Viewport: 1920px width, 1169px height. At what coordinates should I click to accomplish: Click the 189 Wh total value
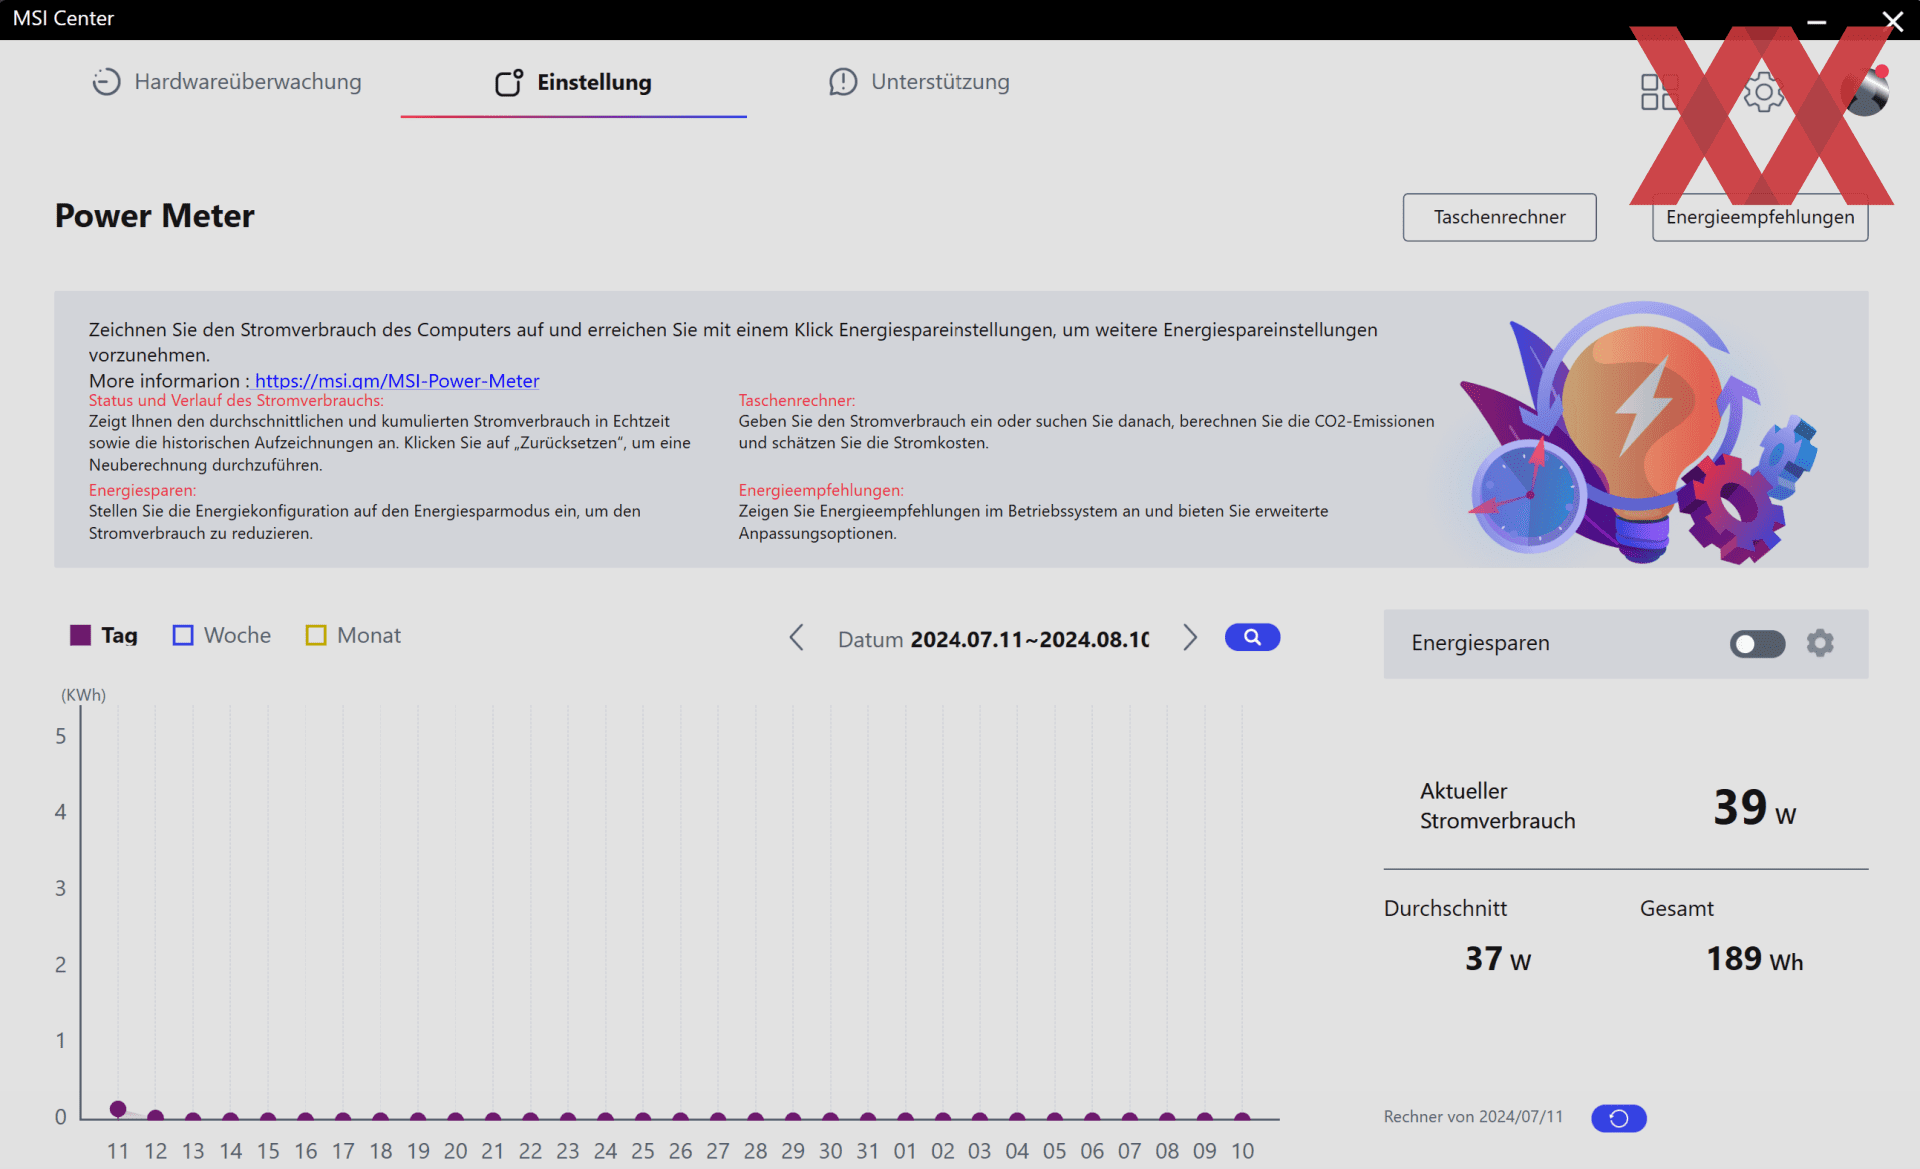(x=1754, y=959)
